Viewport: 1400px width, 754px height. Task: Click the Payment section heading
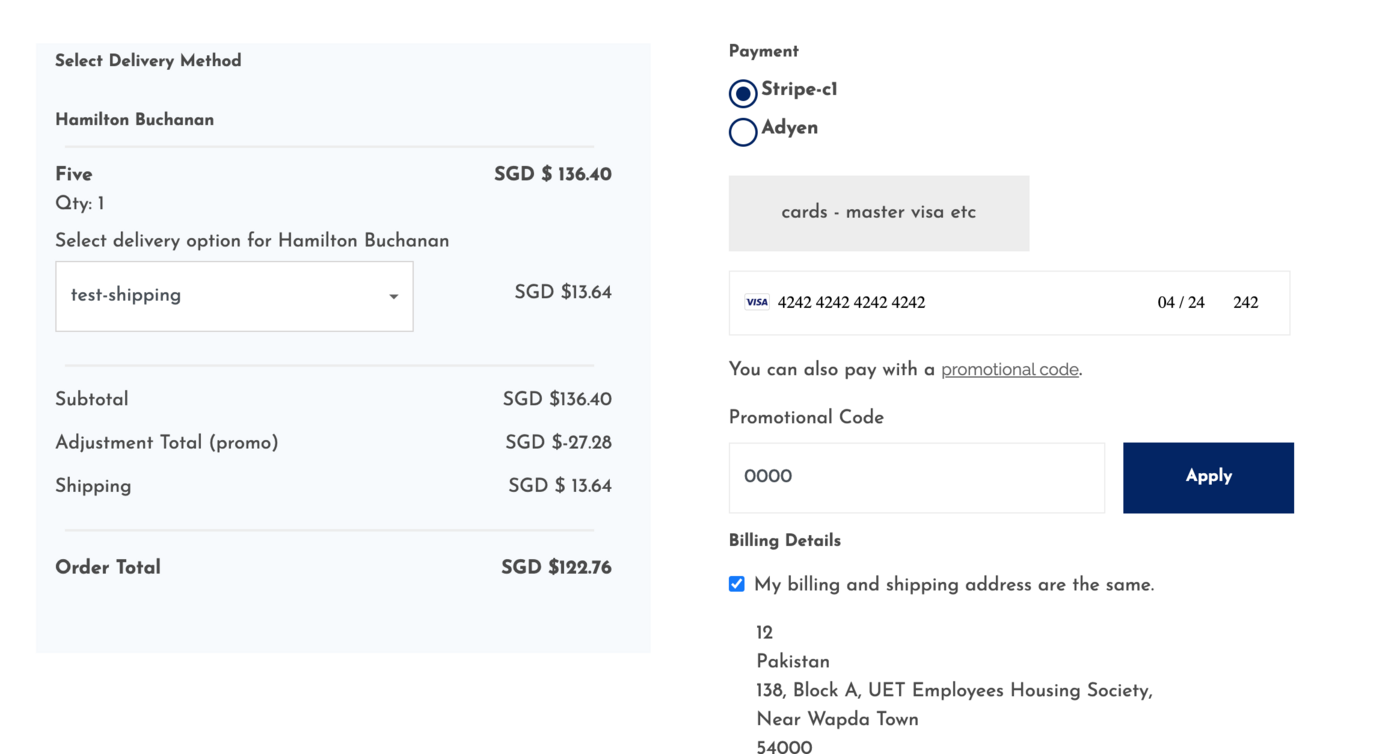click(764, 52)
